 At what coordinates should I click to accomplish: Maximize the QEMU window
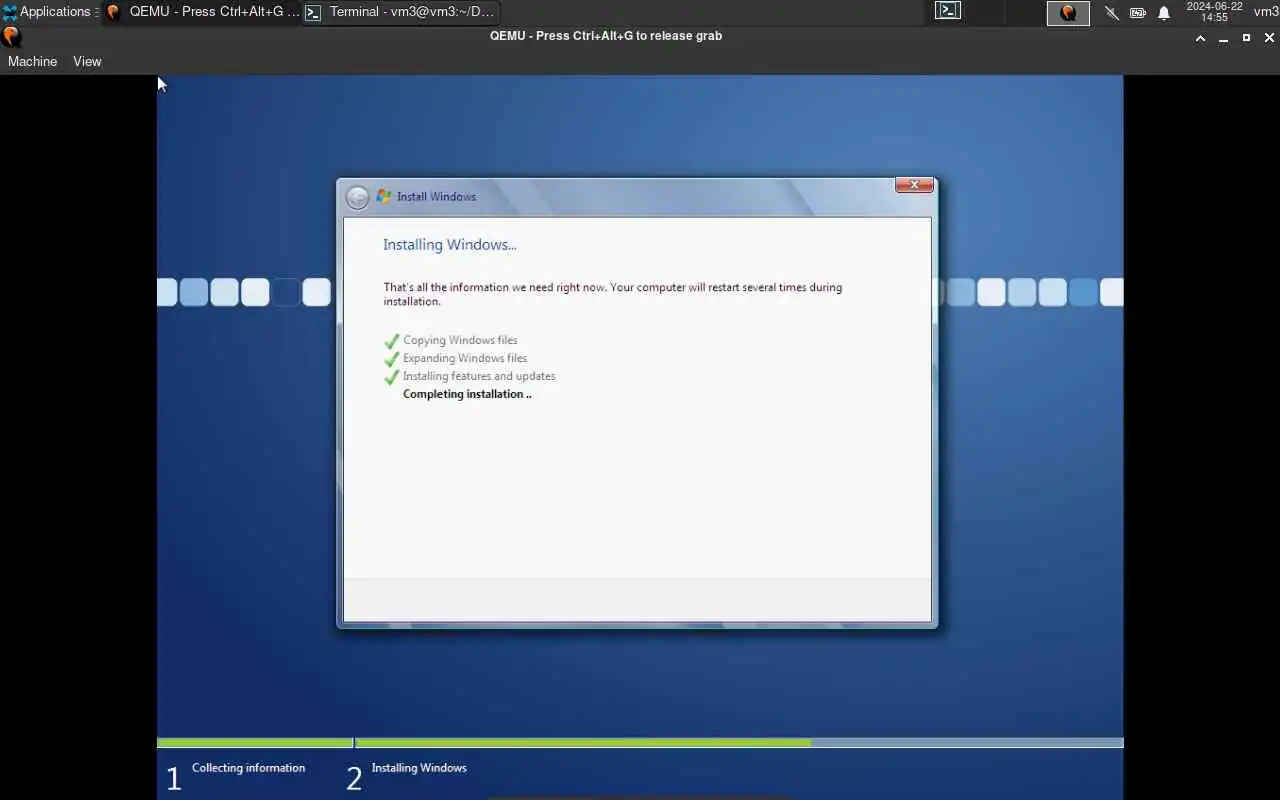pyautogui.click(x=1246, y=37)
